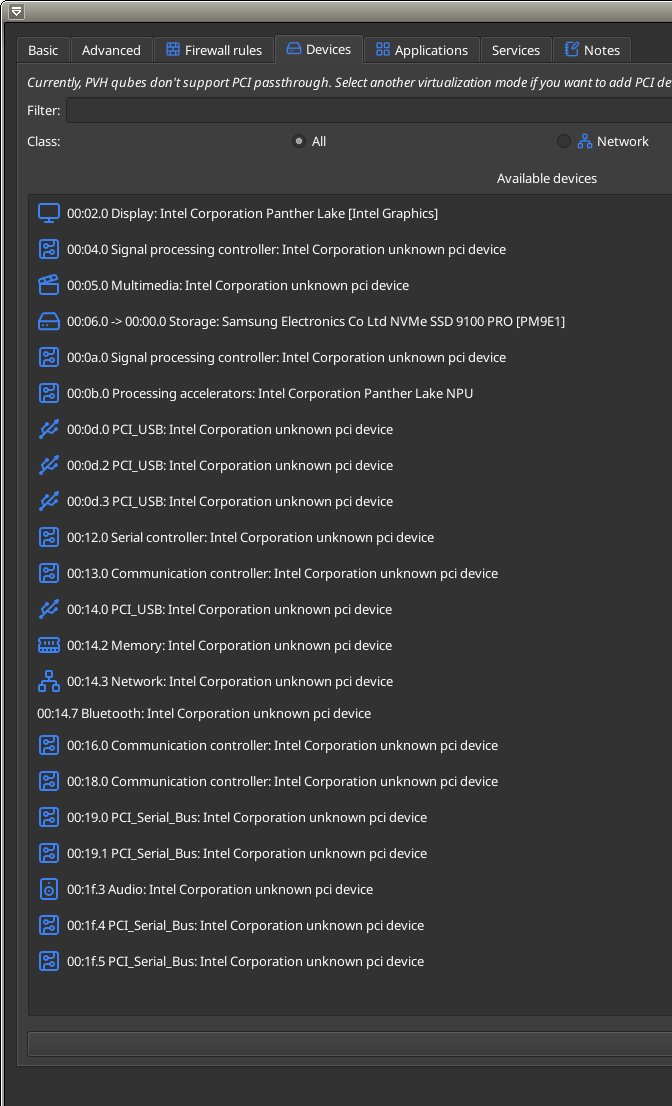The width and height of the screenshot is (672, 1106).
Task: Click the Memory icon for device 00:14.2
Action: click(49, 645)
